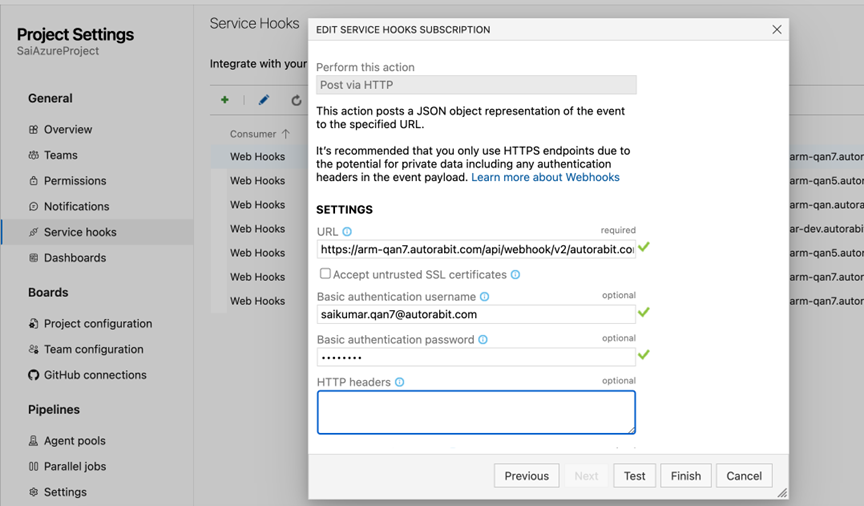Click the pencil edit subscription icon
Viewport: 864px width, 506px height.
(264, 100)
